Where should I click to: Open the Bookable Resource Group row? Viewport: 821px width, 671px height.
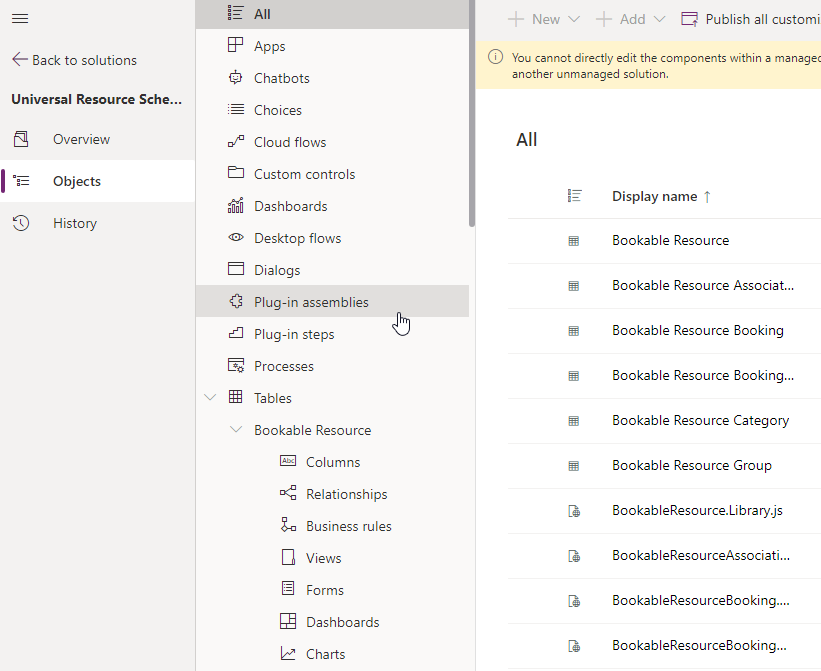point(664,466)
